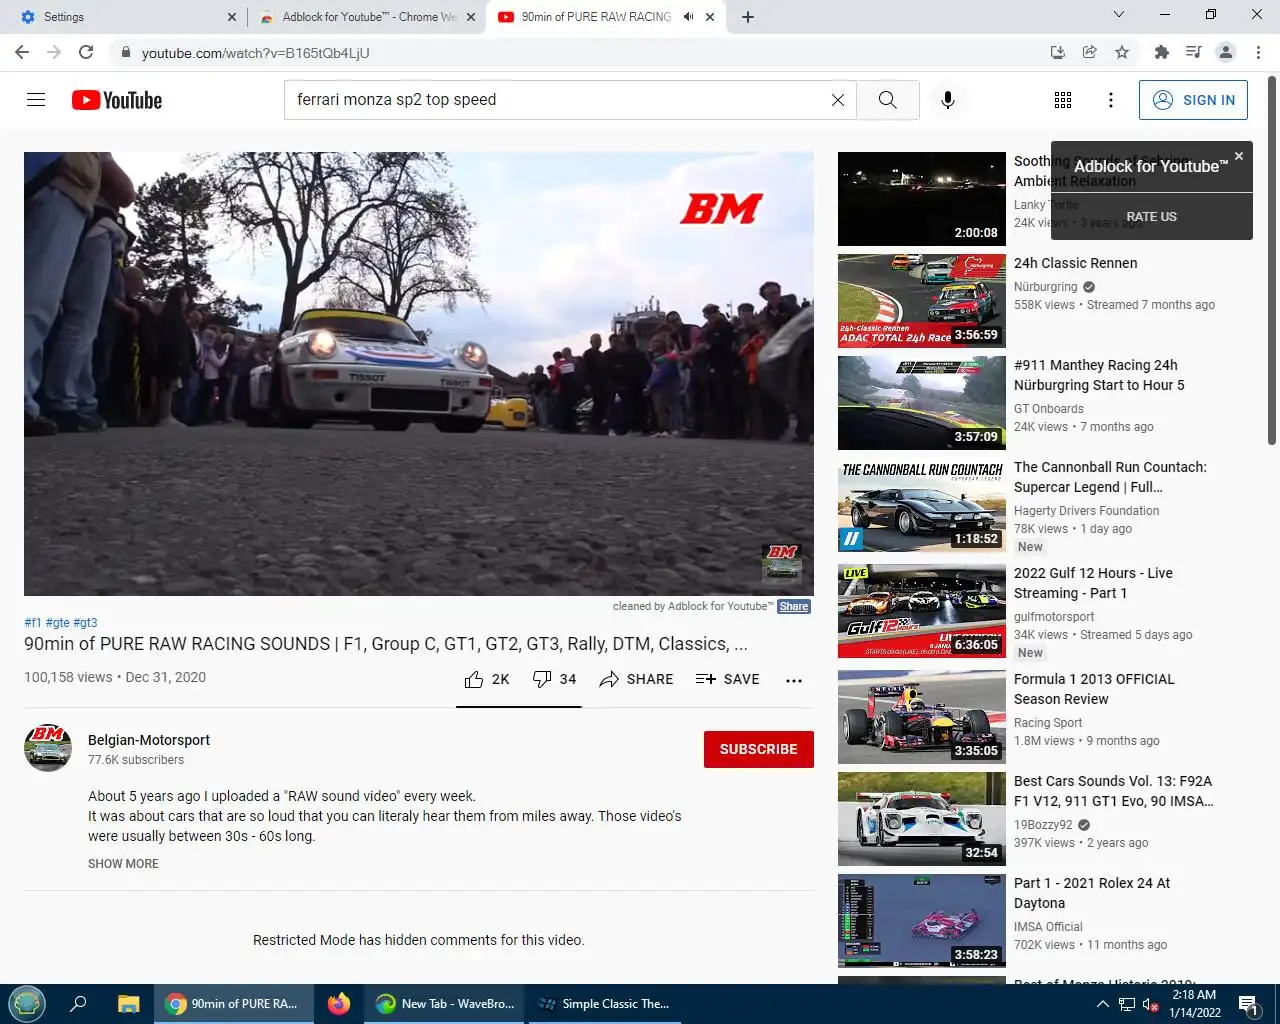Open File Explorer from taskbar

point(128,1004)
